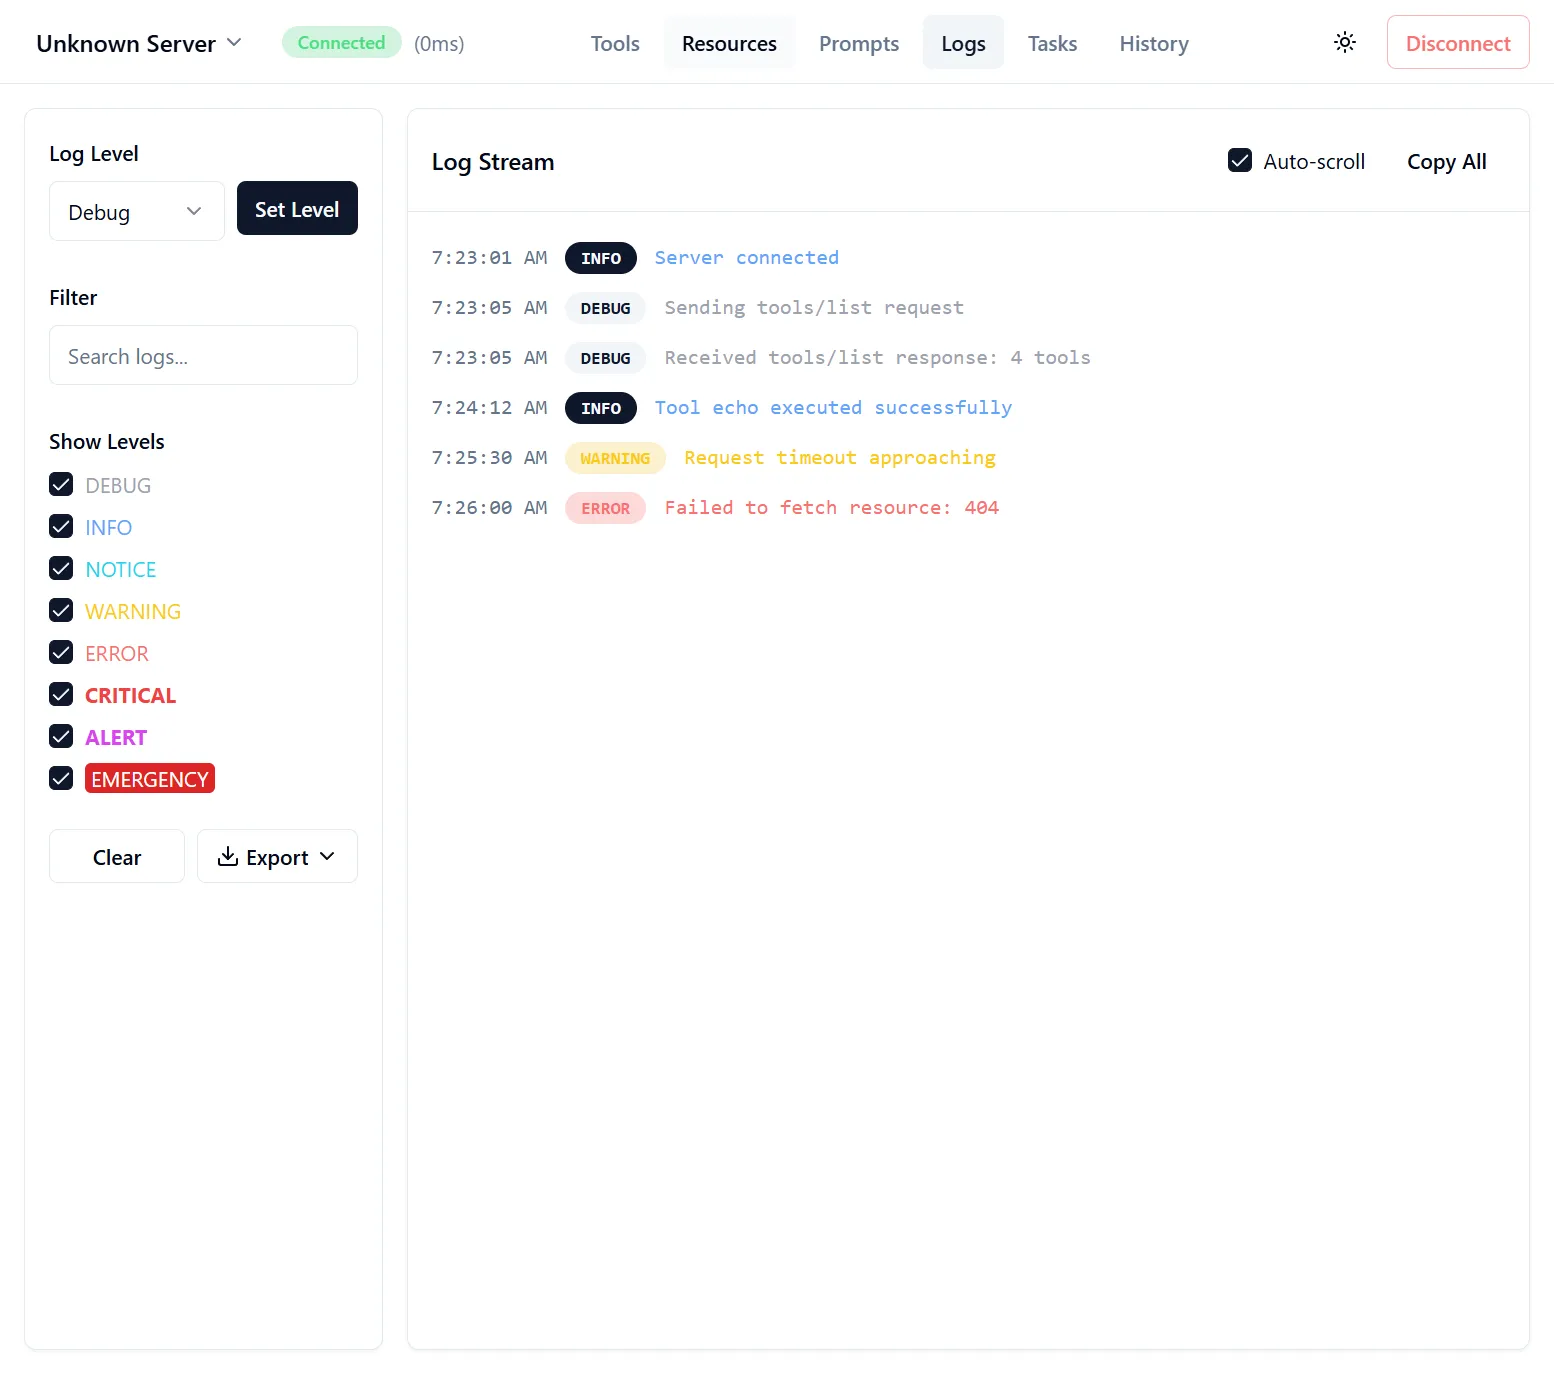
Task: Click the WARNING badge in log stream
Action: point(615,458)
